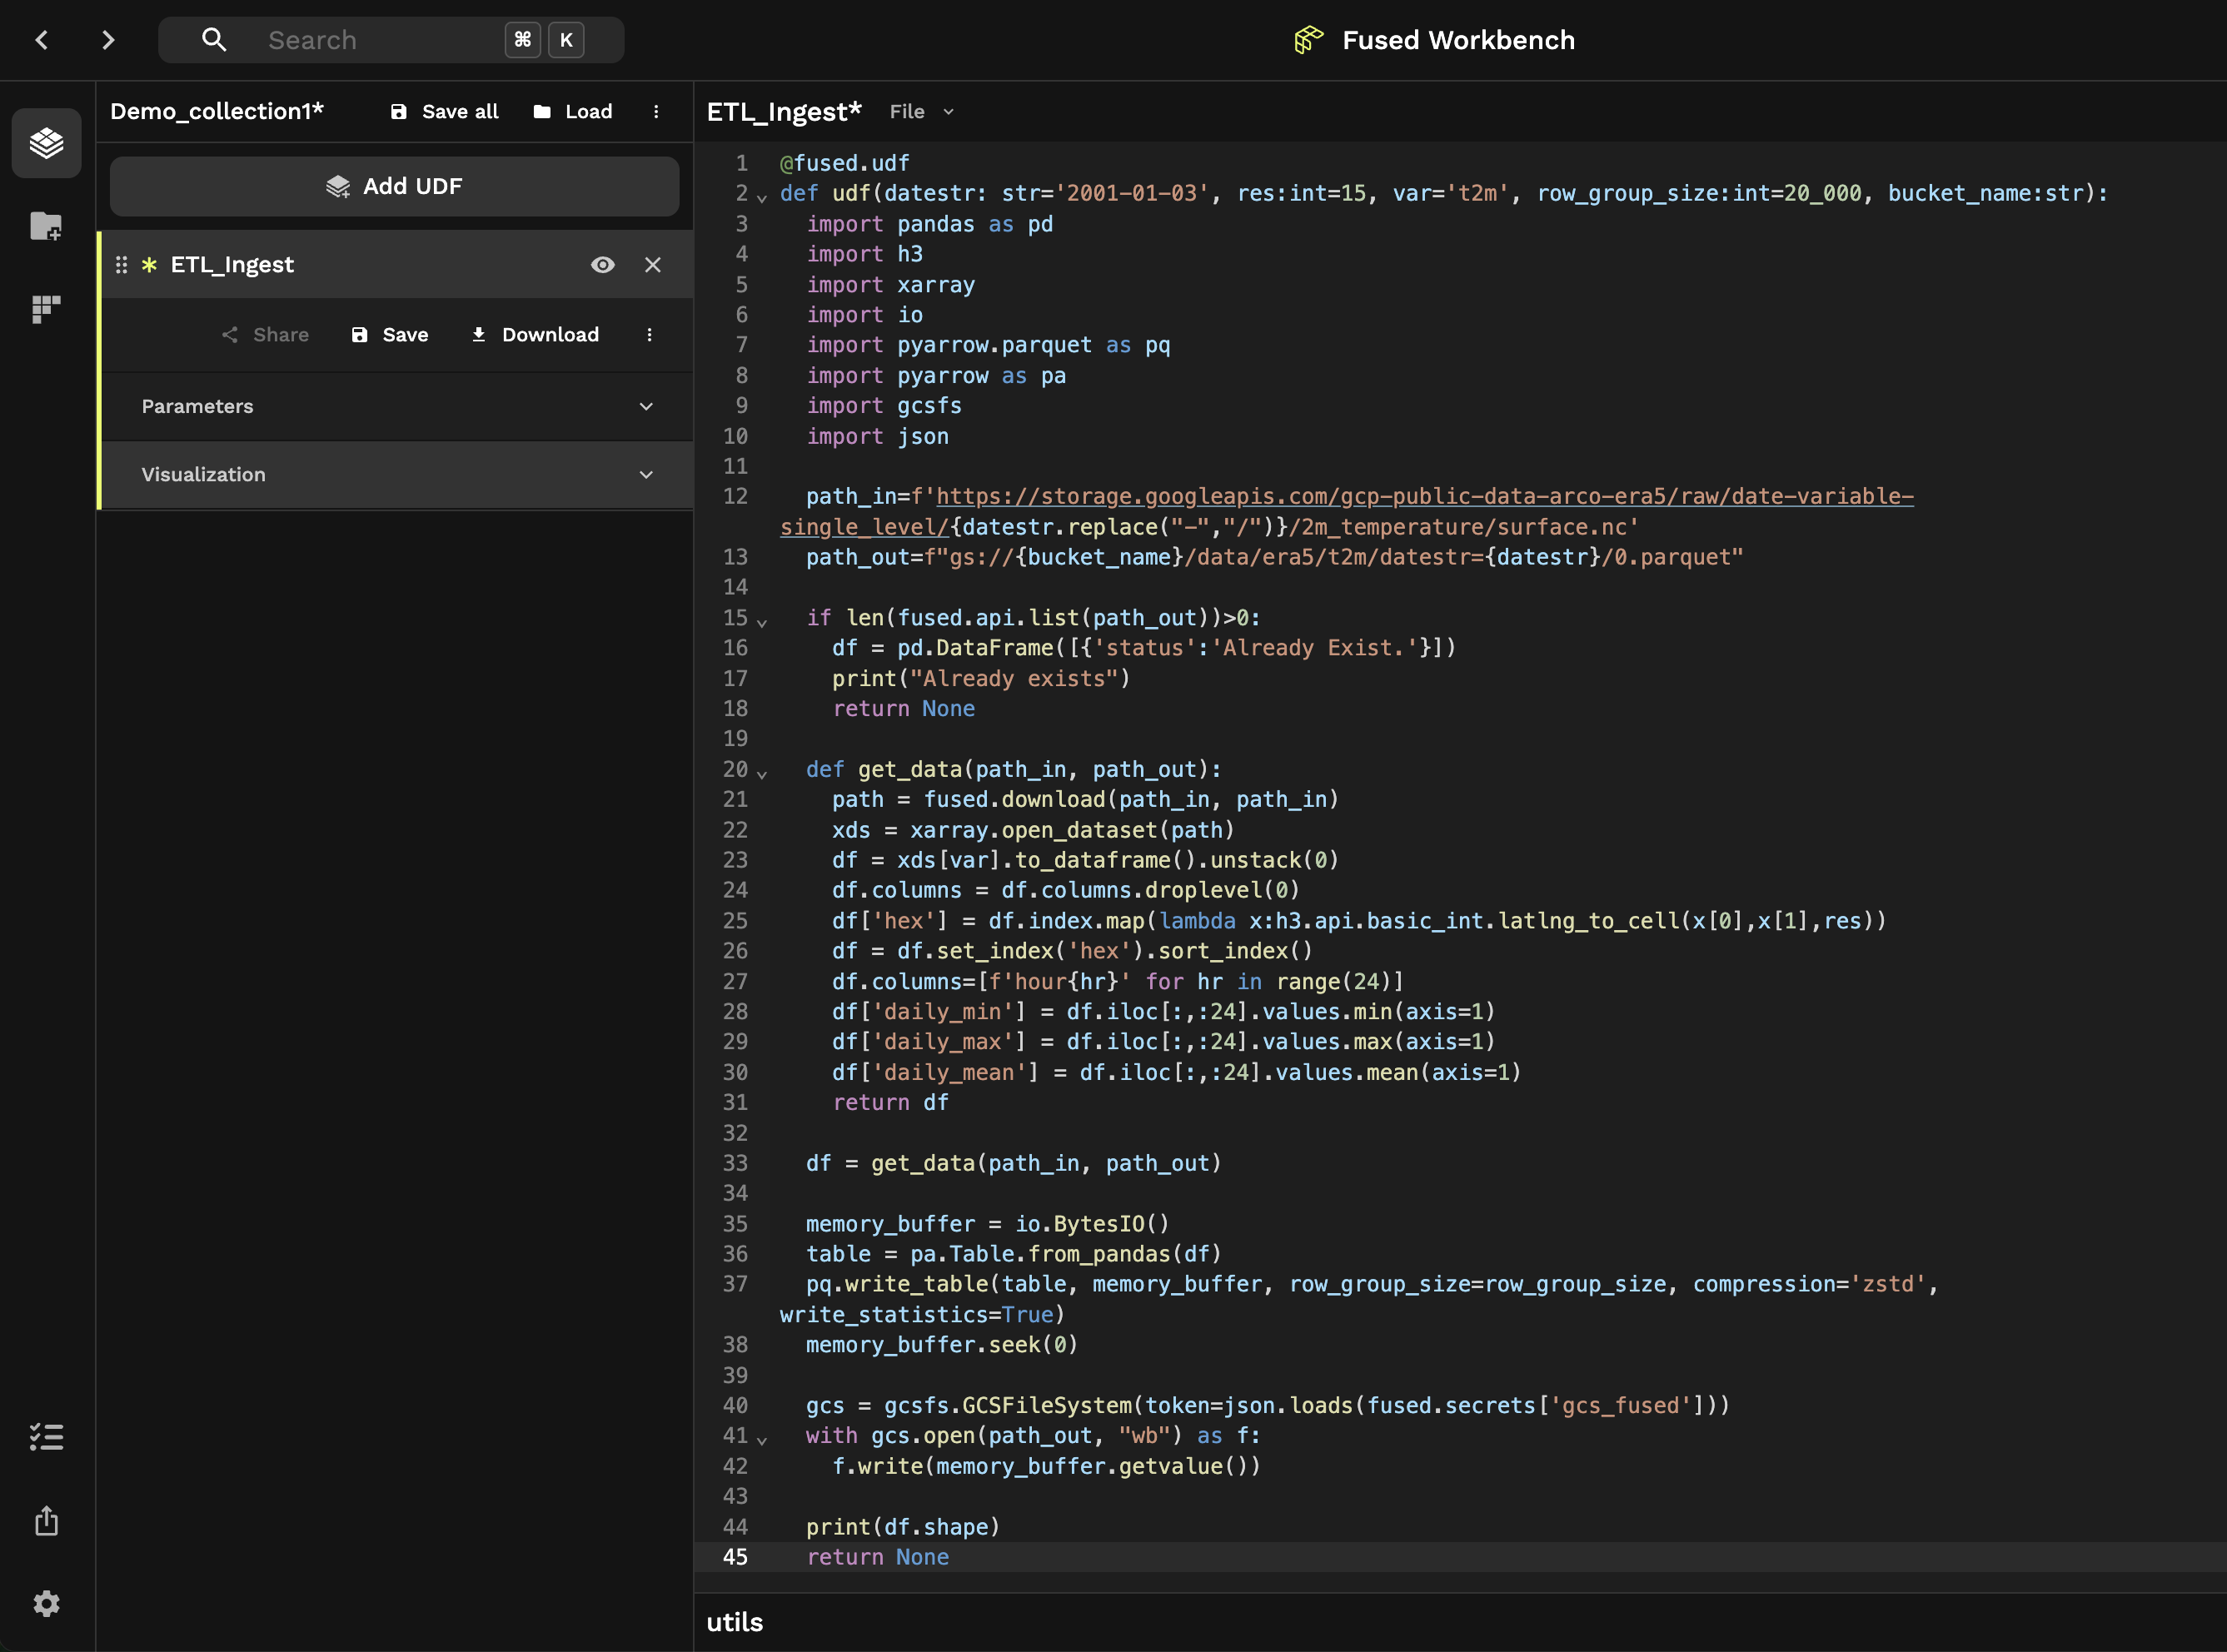Open Demo_collection1 more options menu
Screen dimensions: 2227x1652
click(656, 111)
